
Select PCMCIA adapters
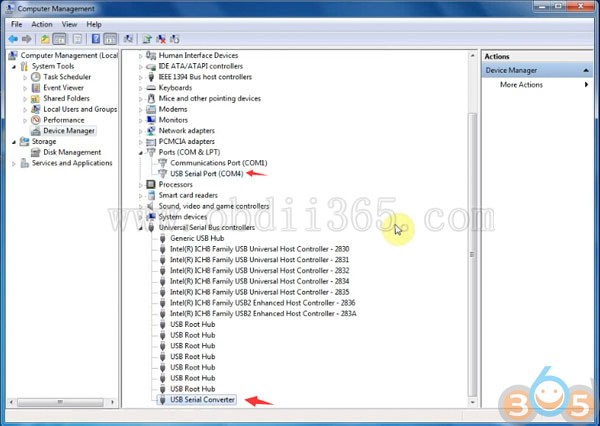(x=186, y=141)
